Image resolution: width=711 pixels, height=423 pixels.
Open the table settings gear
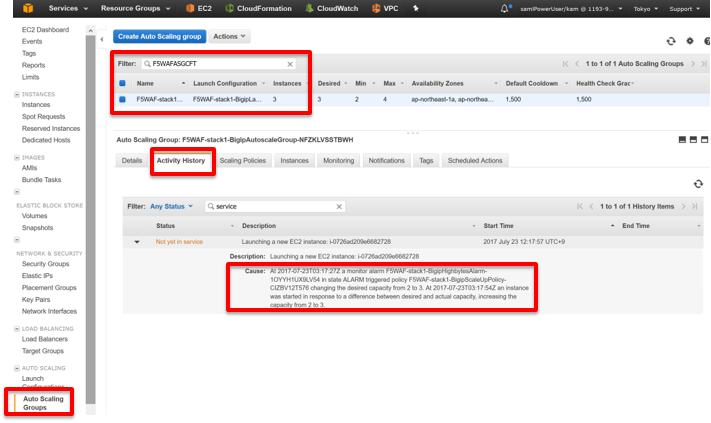pos(690,41)
